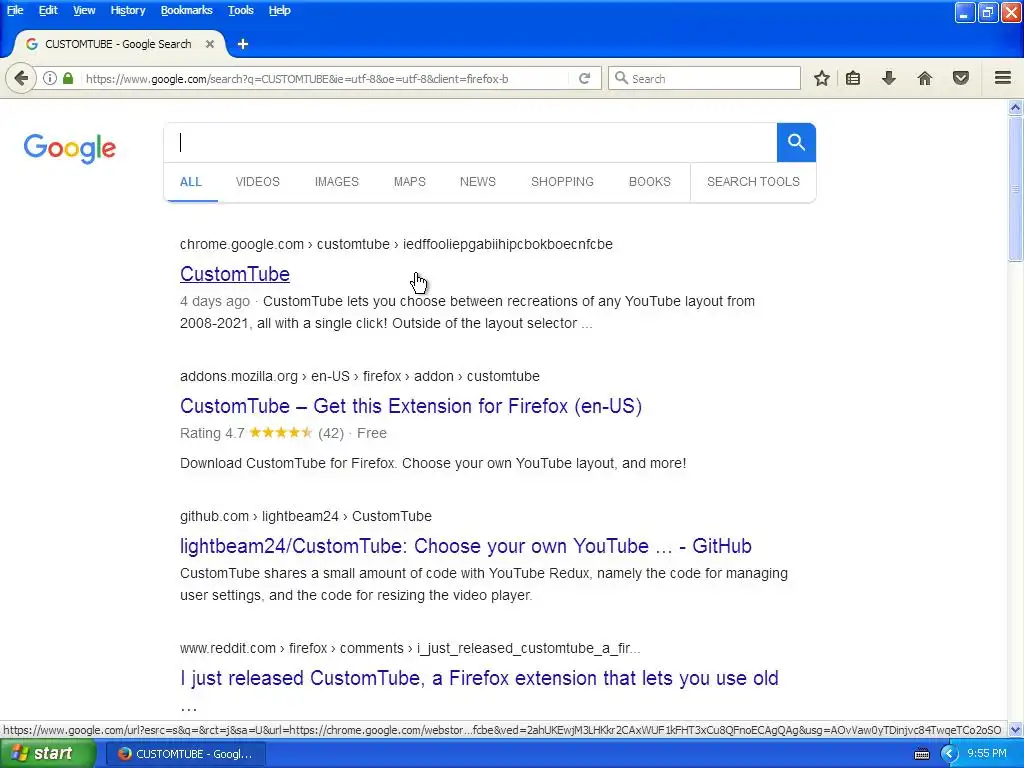Open the Firefox hamburger menu
Viewport: 1024px width, 768px height.
1003,78
